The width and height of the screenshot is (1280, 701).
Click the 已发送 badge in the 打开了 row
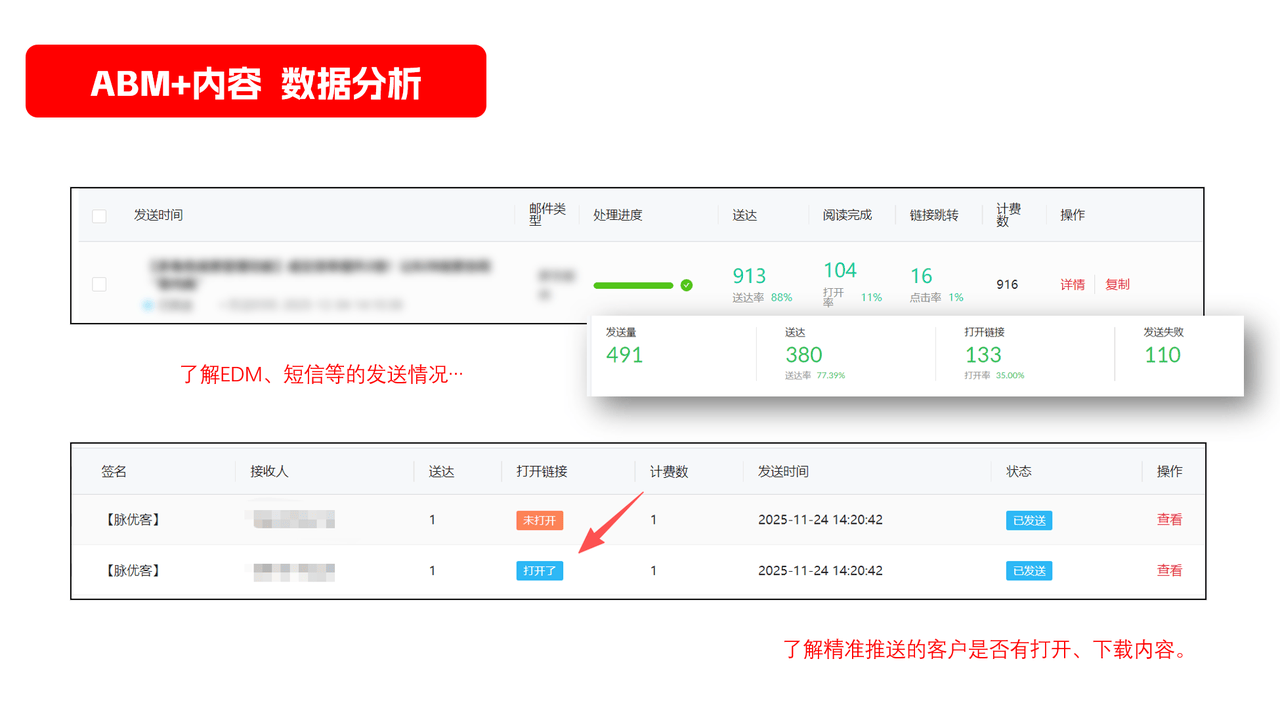pyautogui.click(x=1028, y=571)
